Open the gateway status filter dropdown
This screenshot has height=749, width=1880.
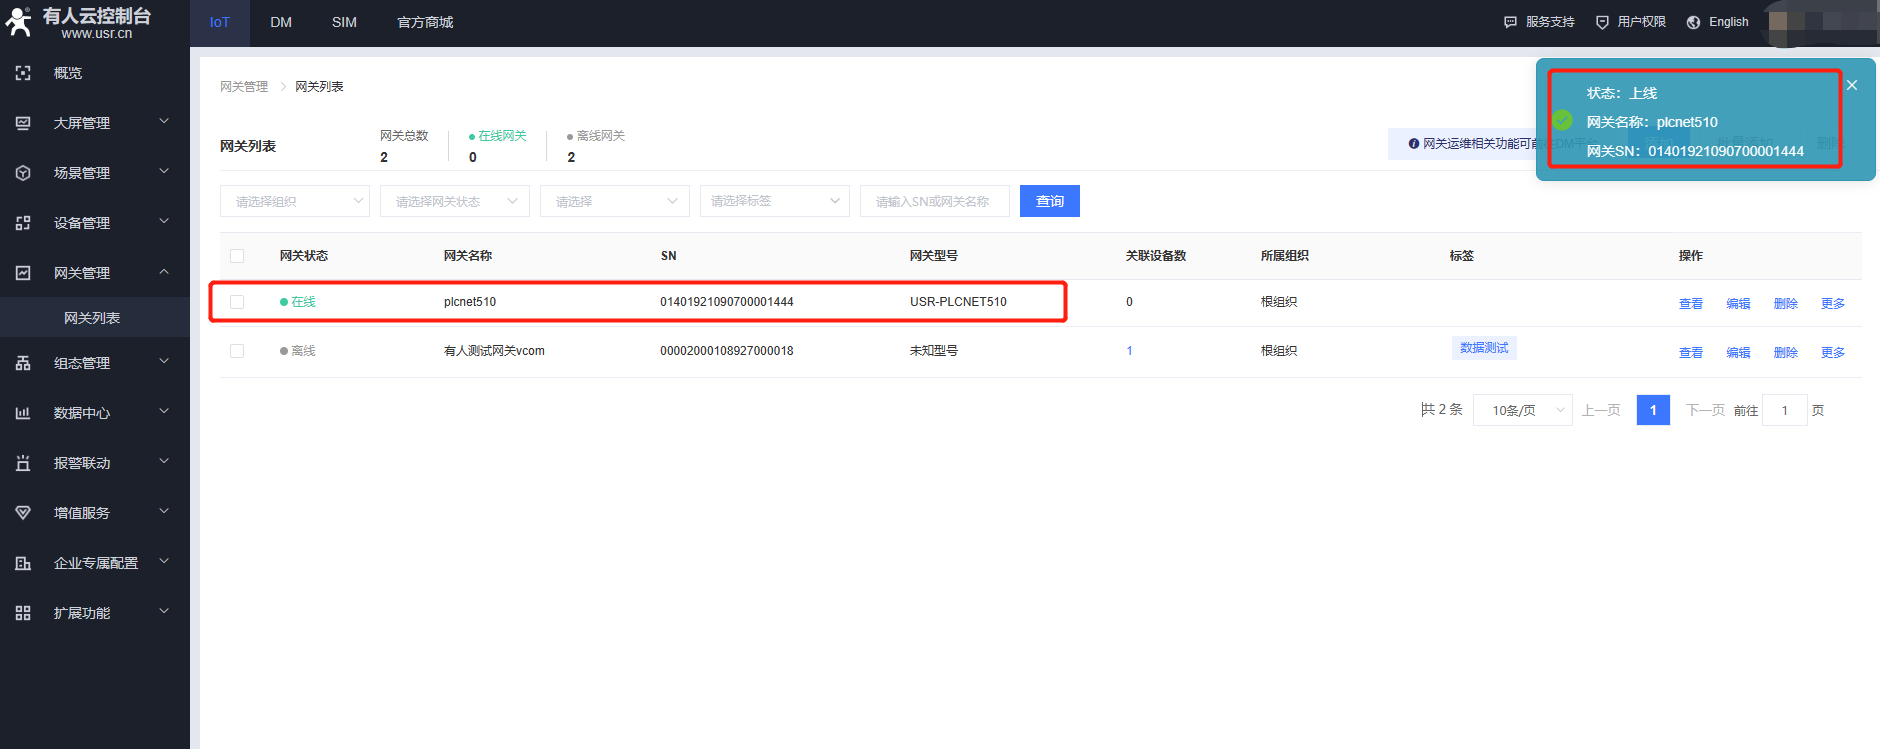(454, 201)
